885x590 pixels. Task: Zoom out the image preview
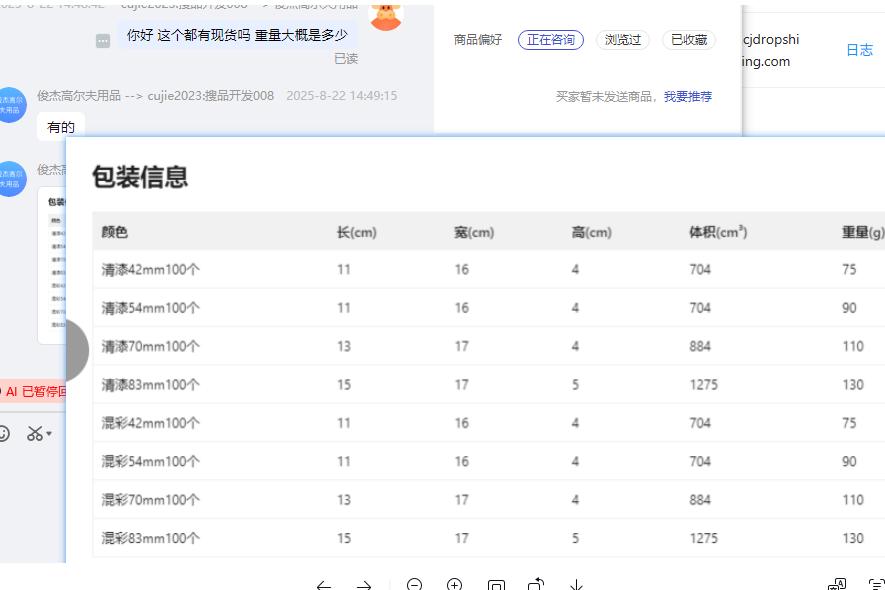(415, 586)
